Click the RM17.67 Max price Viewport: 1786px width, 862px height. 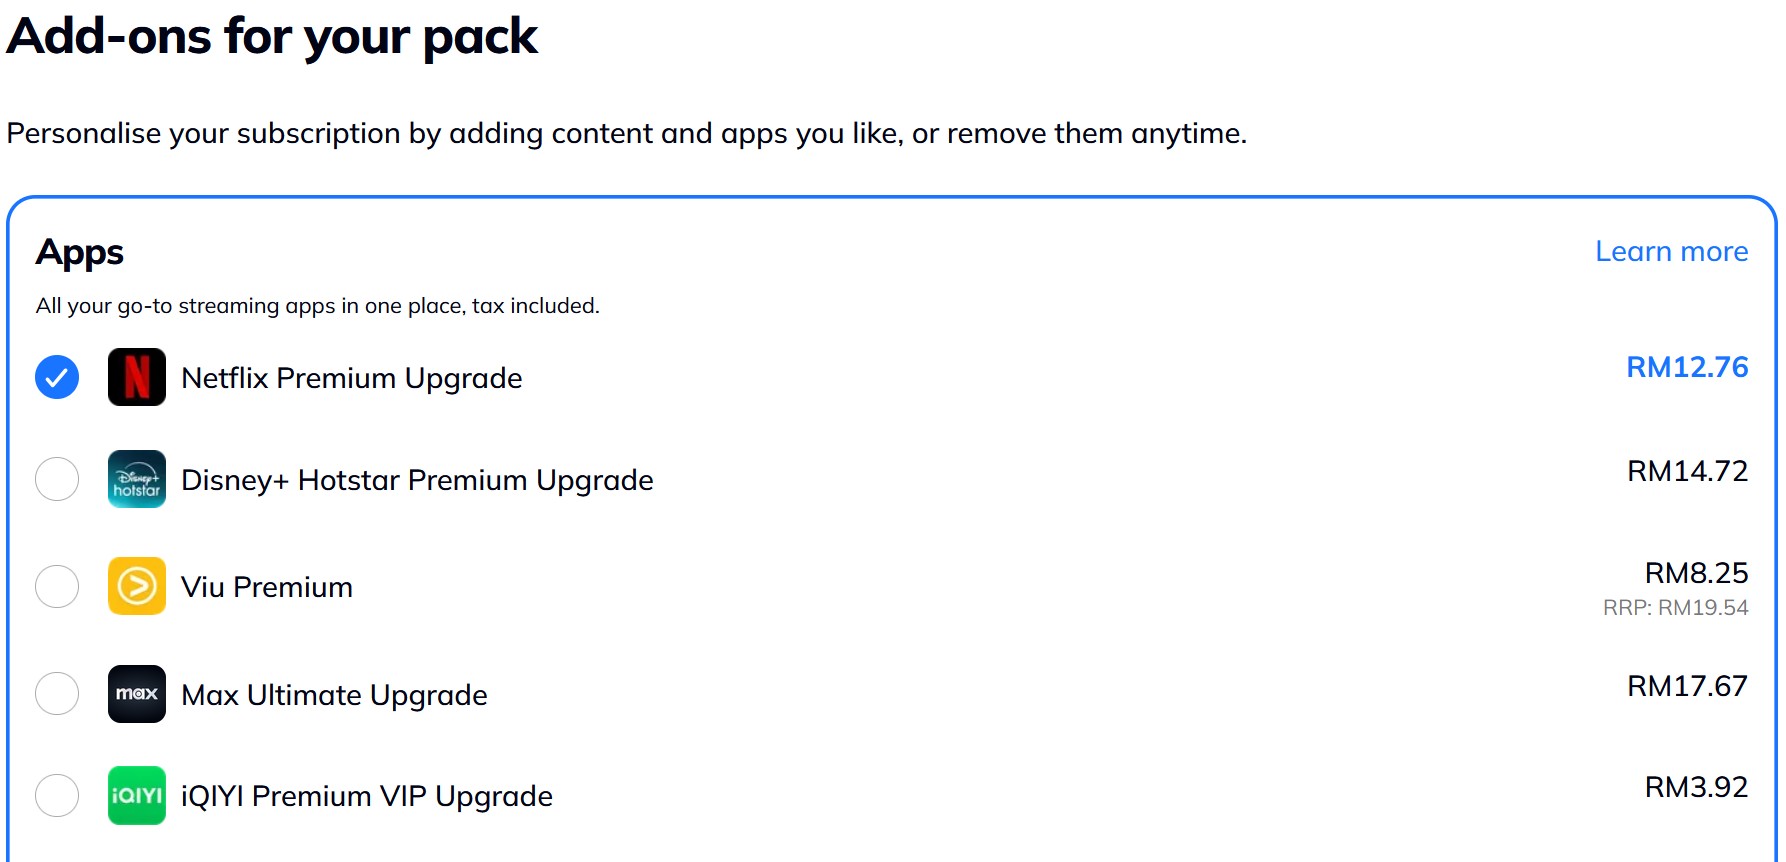click(x=1687, y=686)
